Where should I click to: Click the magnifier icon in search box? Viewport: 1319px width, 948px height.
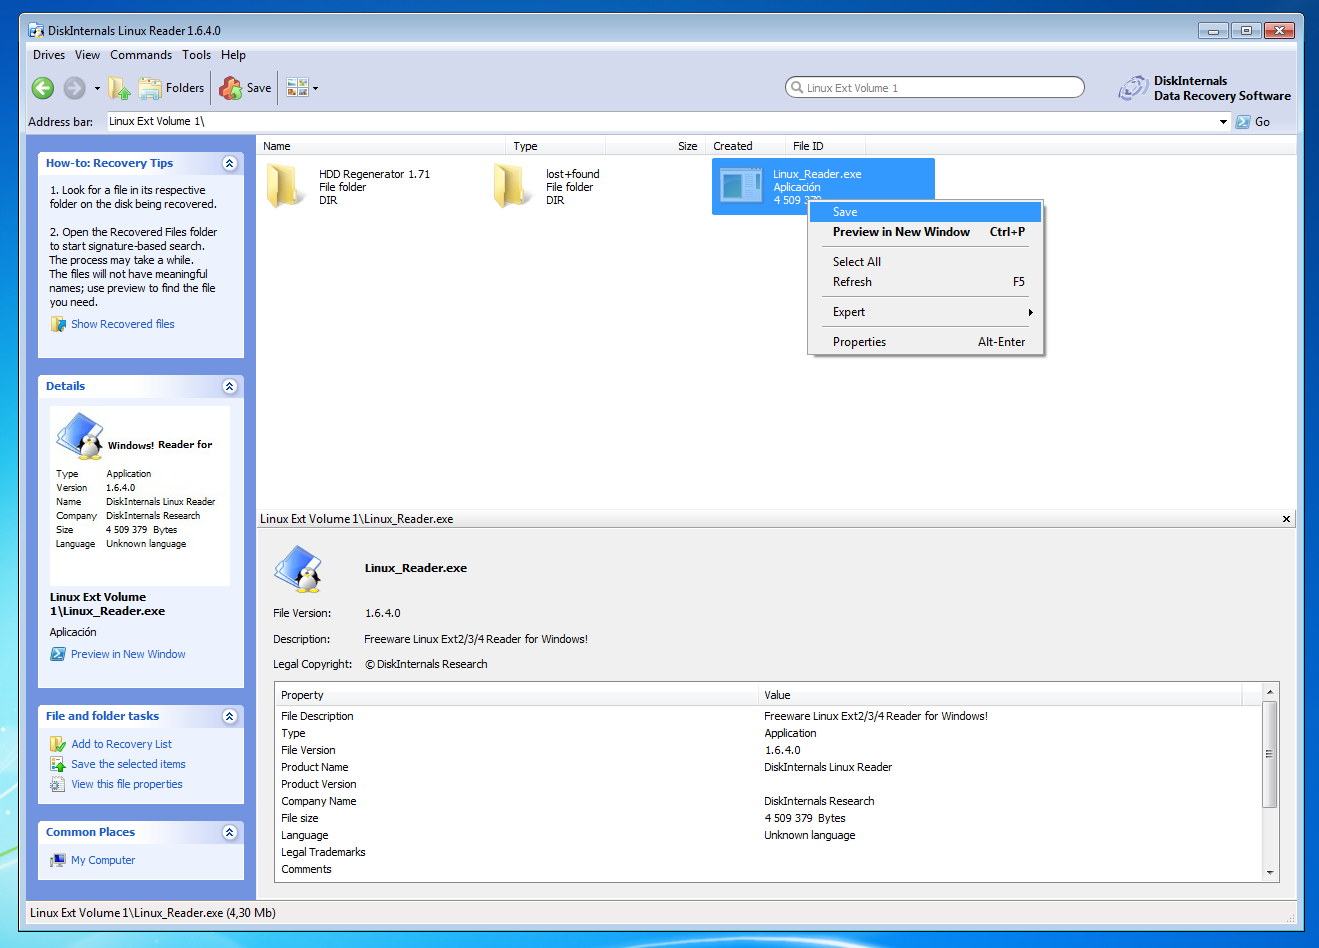coord(797,88)
